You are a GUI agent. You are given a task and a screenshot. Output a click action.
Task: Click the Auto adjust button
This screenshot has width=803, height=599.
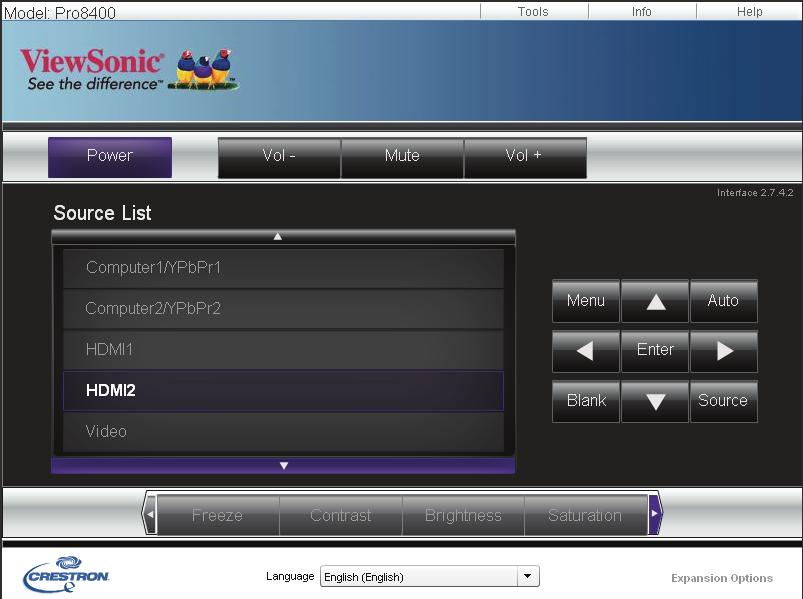click(724, 301)
